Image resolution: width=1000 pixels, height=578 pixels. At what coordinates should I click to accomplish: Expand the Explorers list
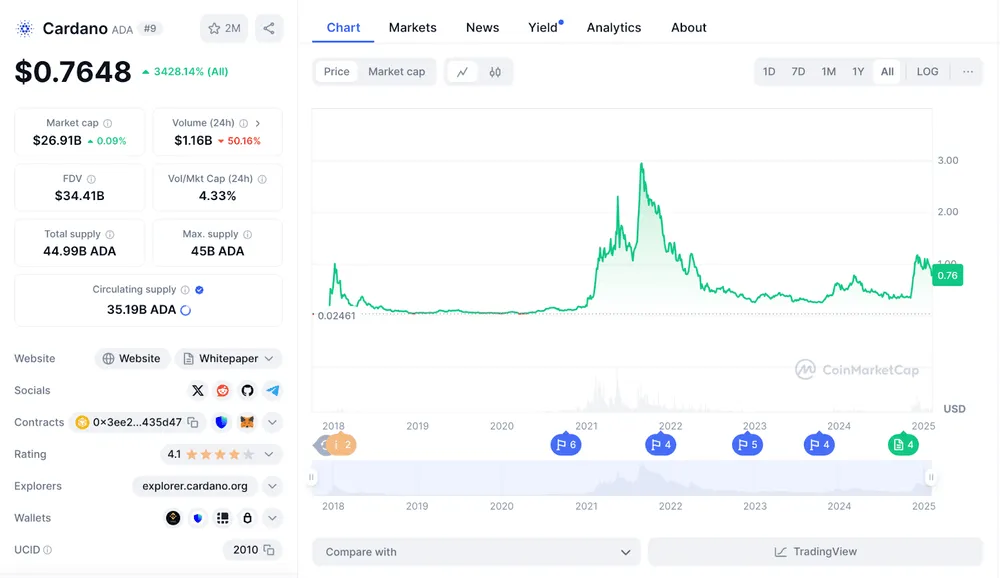(271, 486)
